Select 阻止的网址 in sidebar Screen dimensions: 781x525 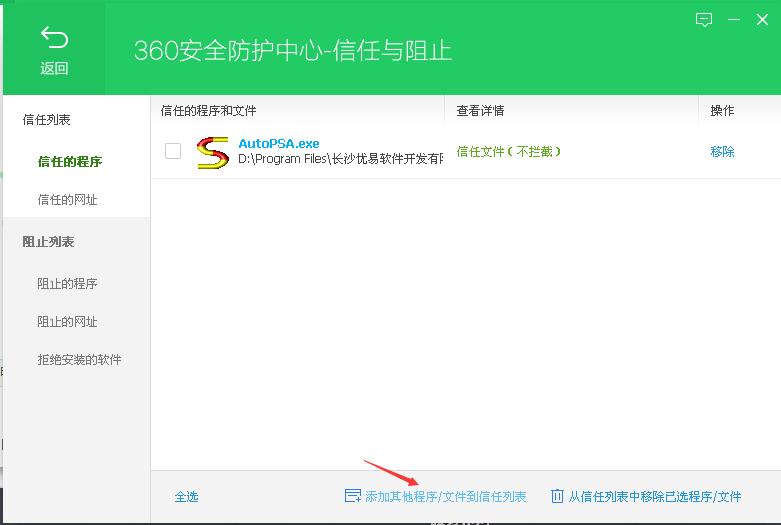[68, 321]
